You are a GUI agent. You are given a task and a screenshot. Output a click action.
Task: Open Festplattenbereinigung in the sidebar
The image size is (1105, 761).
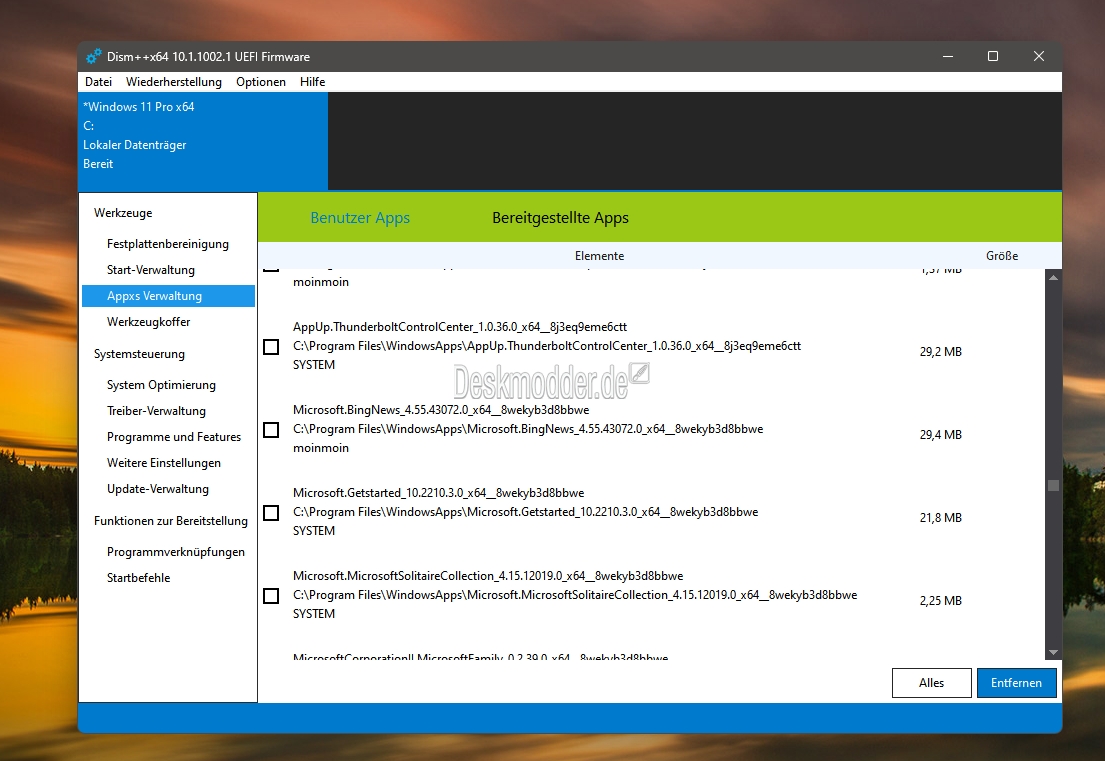coord(168,244)
